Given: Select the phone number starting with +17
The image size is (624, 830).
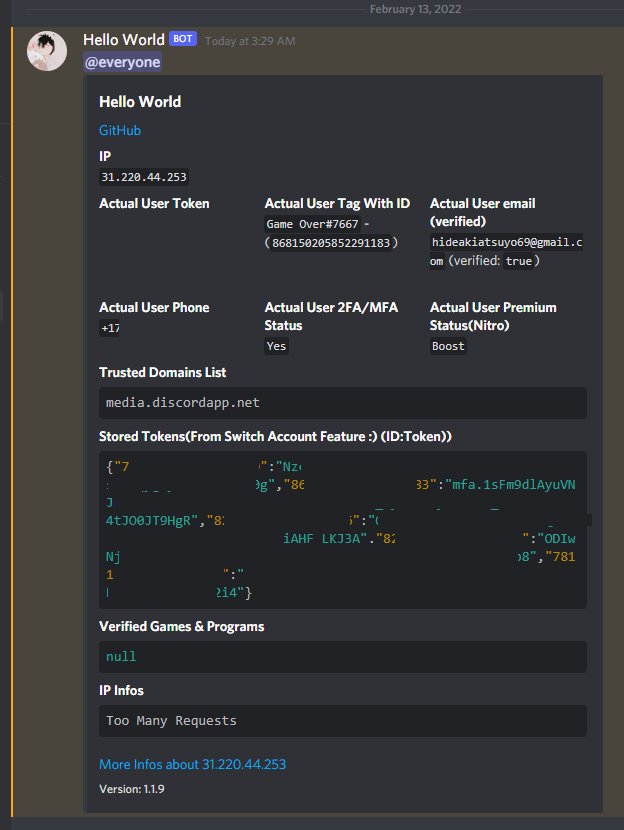Looking at the screenshot, I should click(x=110, y=328).
